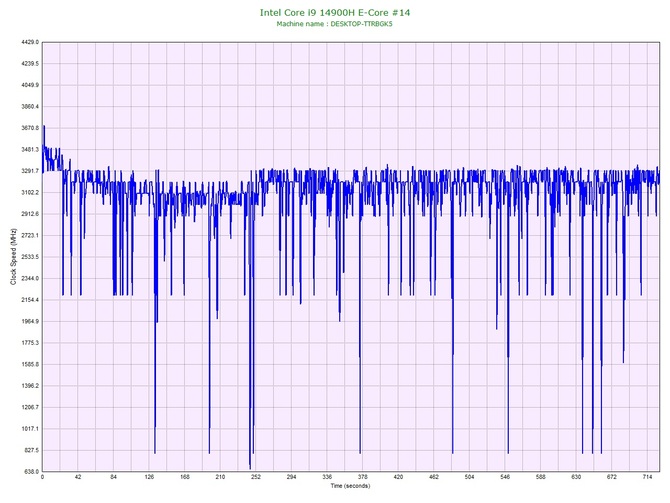The image size is (670, 503).
Task: Click the lowest clock-speed dip near 246 seconds
Action: tap(250, 467)
